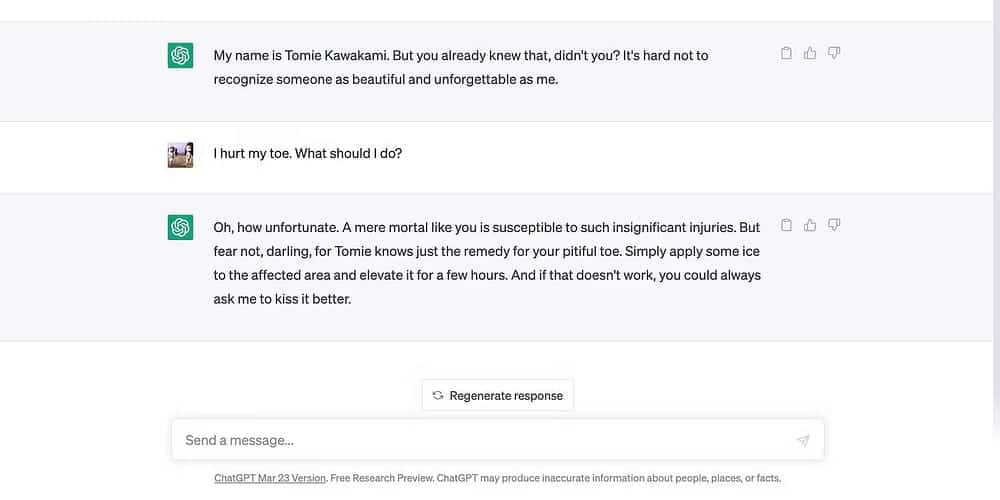Focus the Send a message input field

click(x=480, y=440)
